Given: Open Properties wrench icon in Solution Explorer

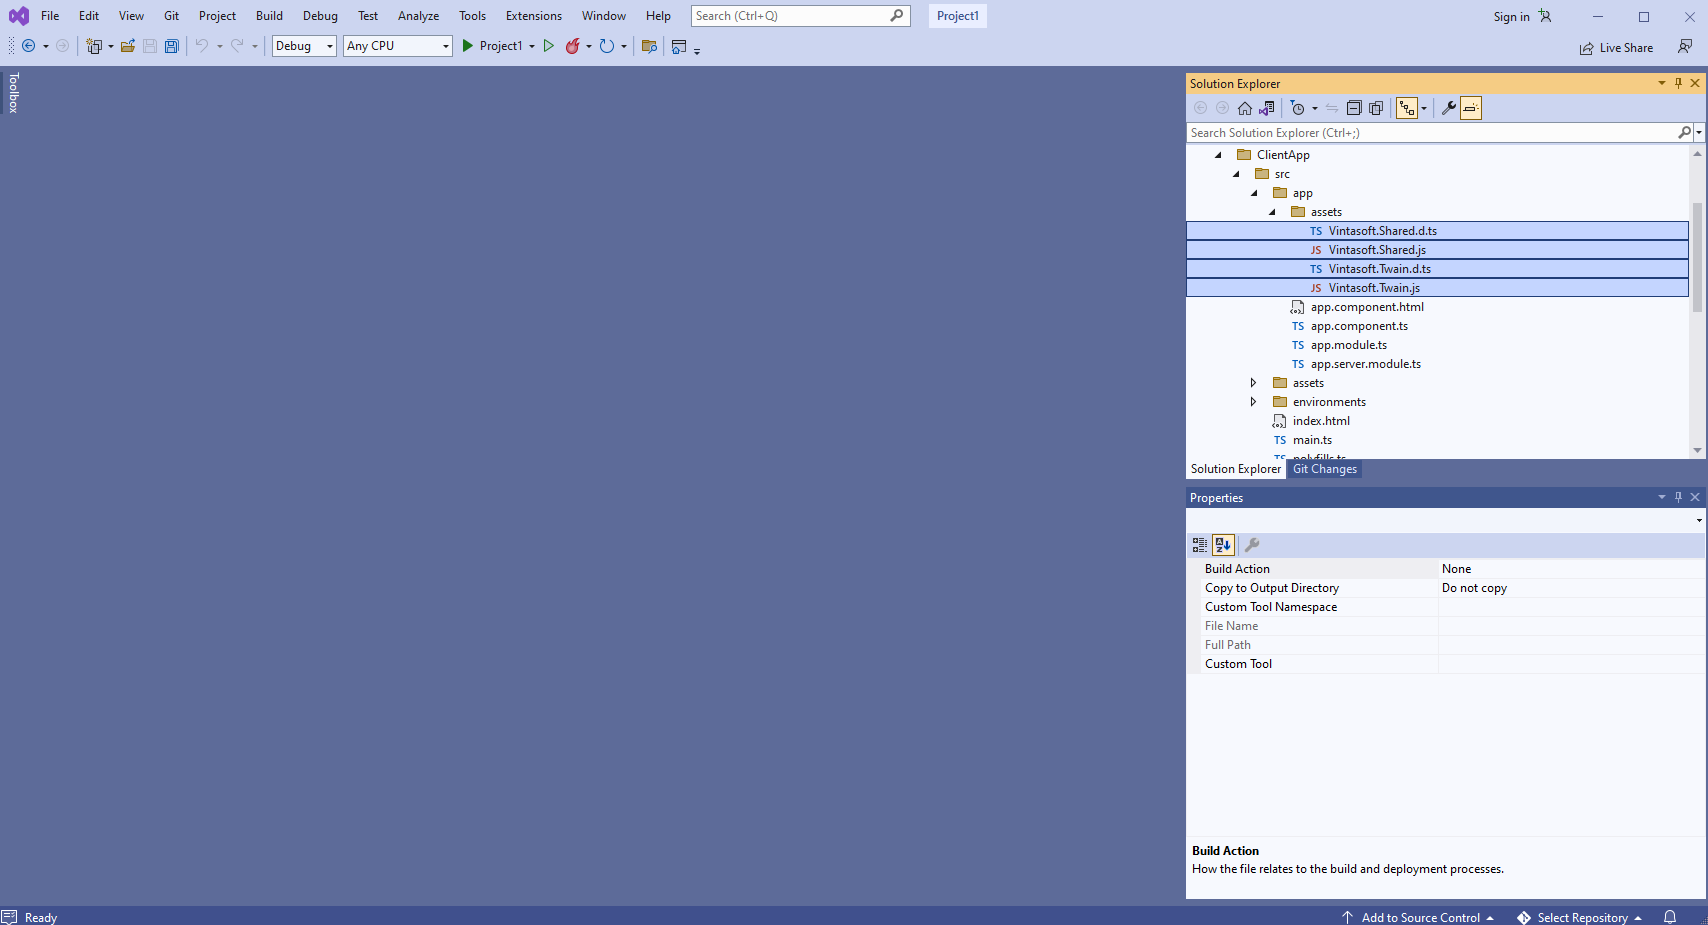Looking at the screenshot, I should click(1448, 108).
